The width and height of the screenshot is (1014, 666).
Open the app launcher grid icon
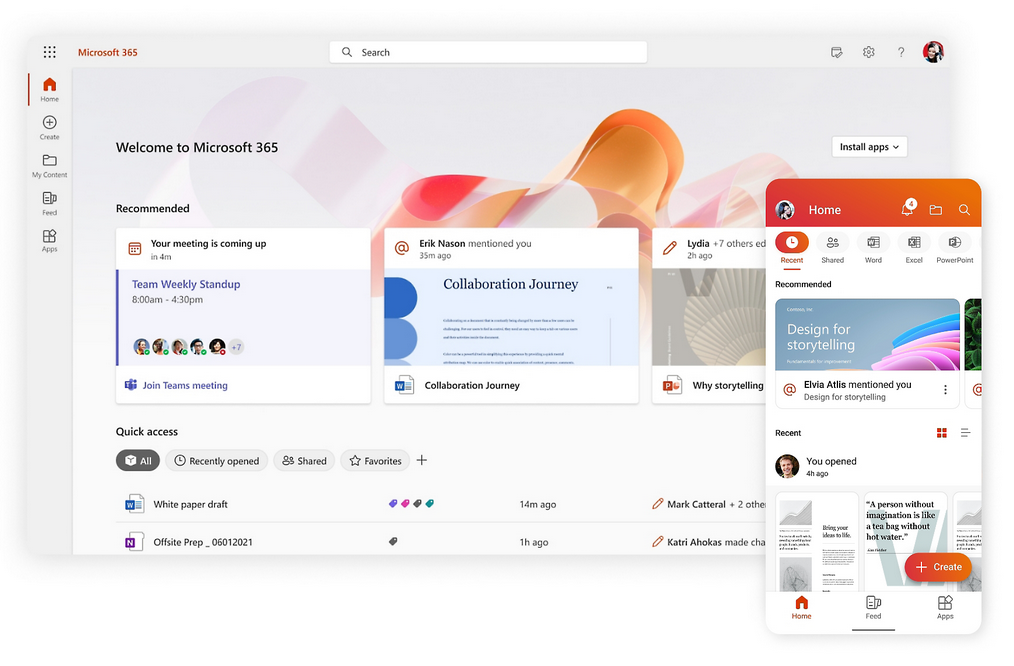click(x=50, y=52)
